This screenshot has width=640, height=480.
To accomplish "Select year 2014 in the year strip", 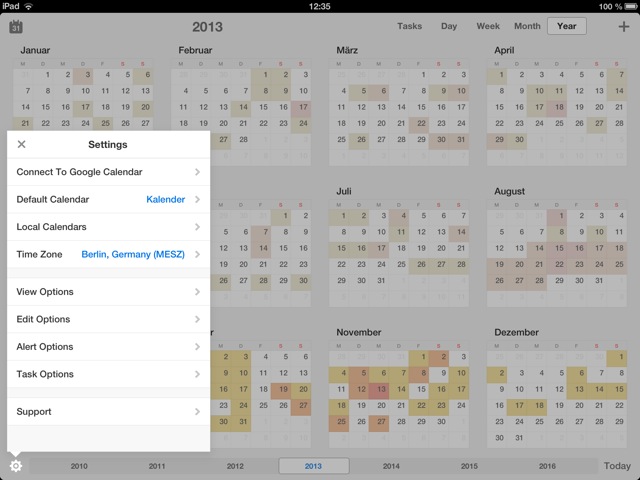I will pos(391,466).
